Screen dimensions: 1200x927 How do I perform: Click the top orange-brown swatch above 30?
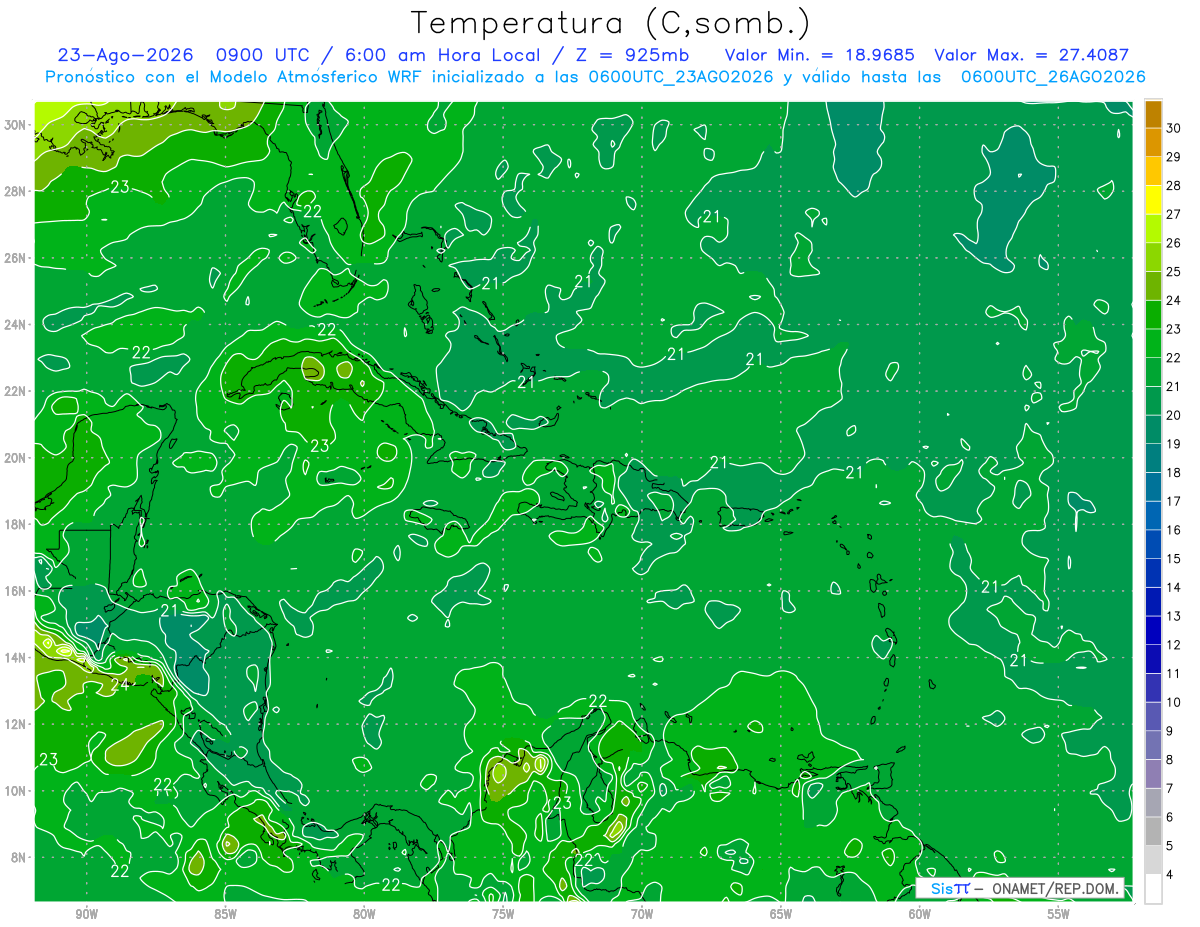click(x=1153, y=114)
